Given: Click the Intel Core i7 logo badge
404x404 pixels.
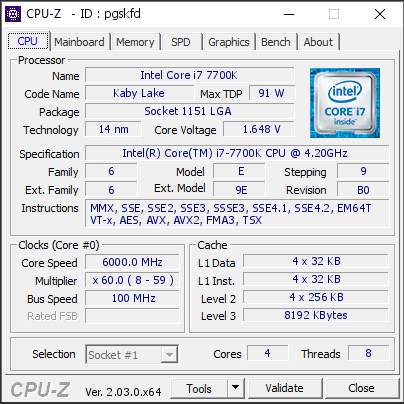Looking at the screenshot, I should 345,103.
